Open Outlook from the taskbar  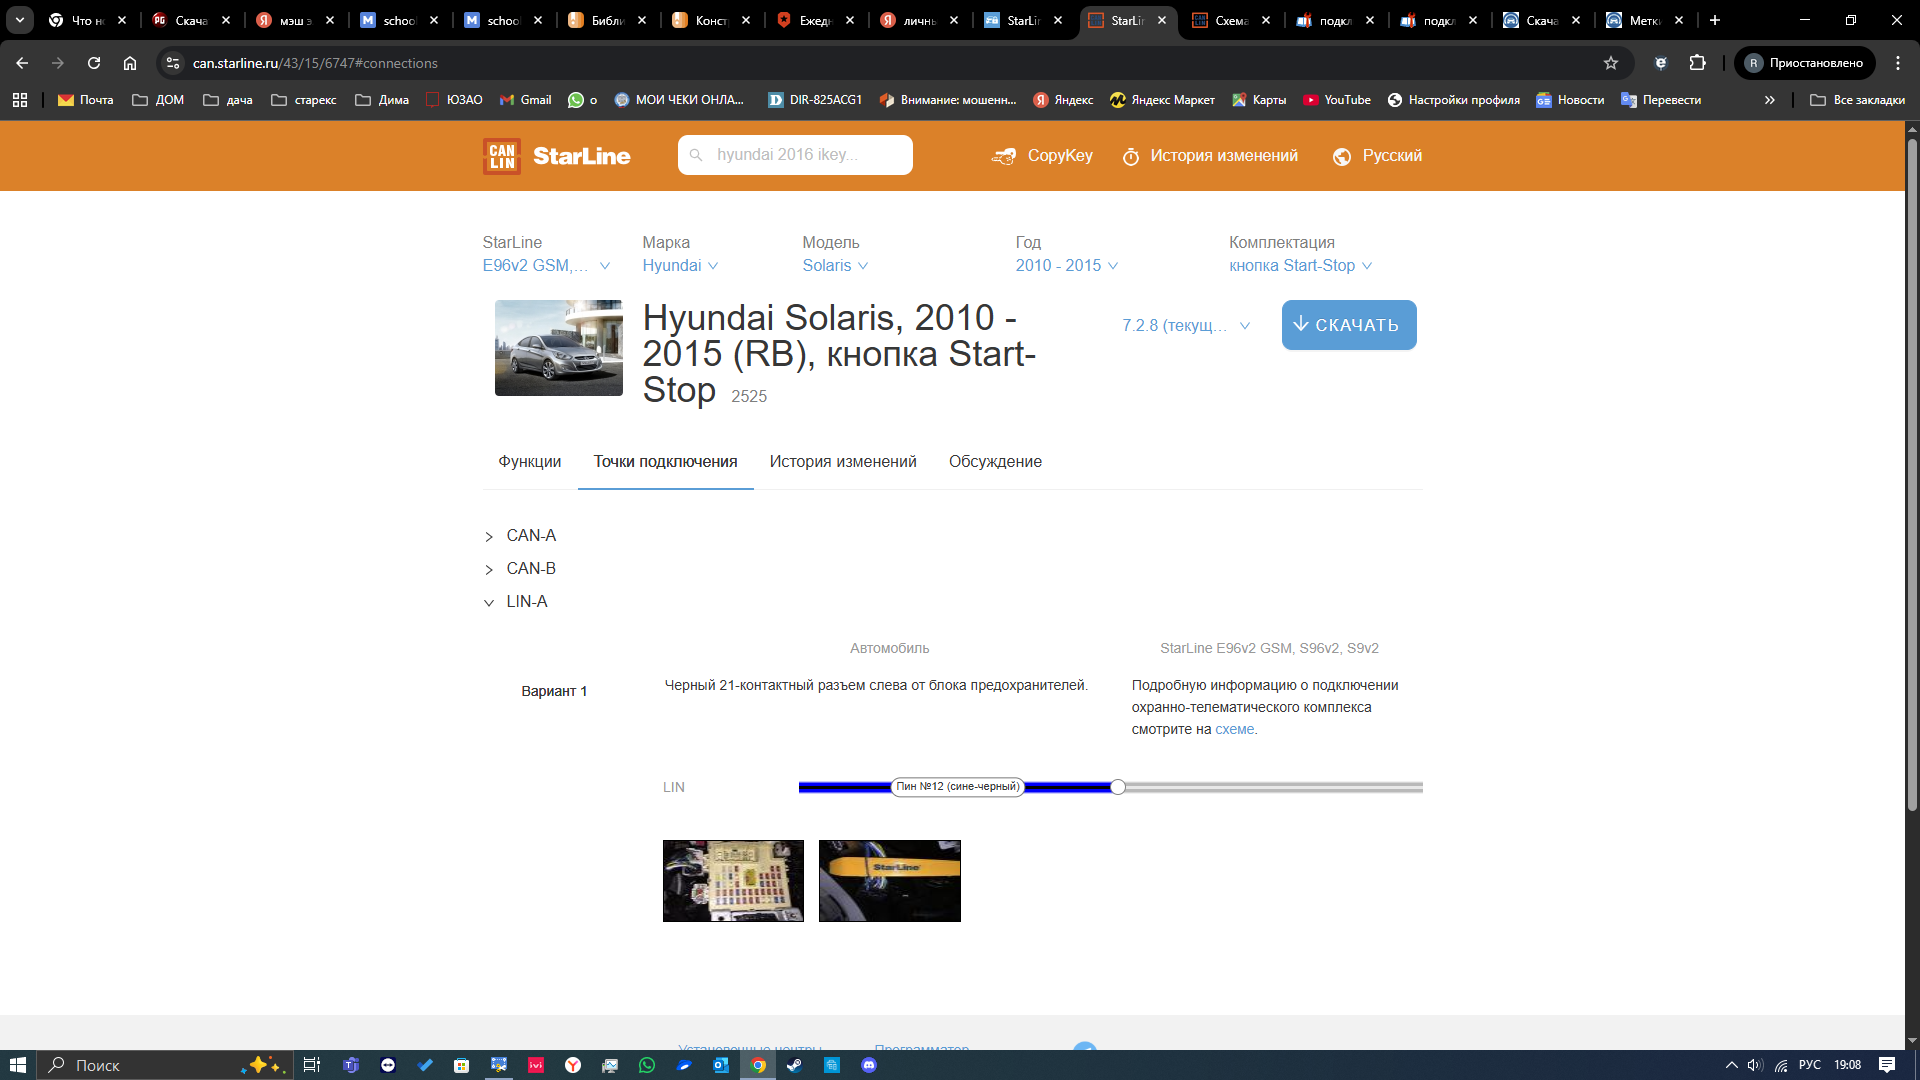pyautogui.click(x=721, y=1065)
